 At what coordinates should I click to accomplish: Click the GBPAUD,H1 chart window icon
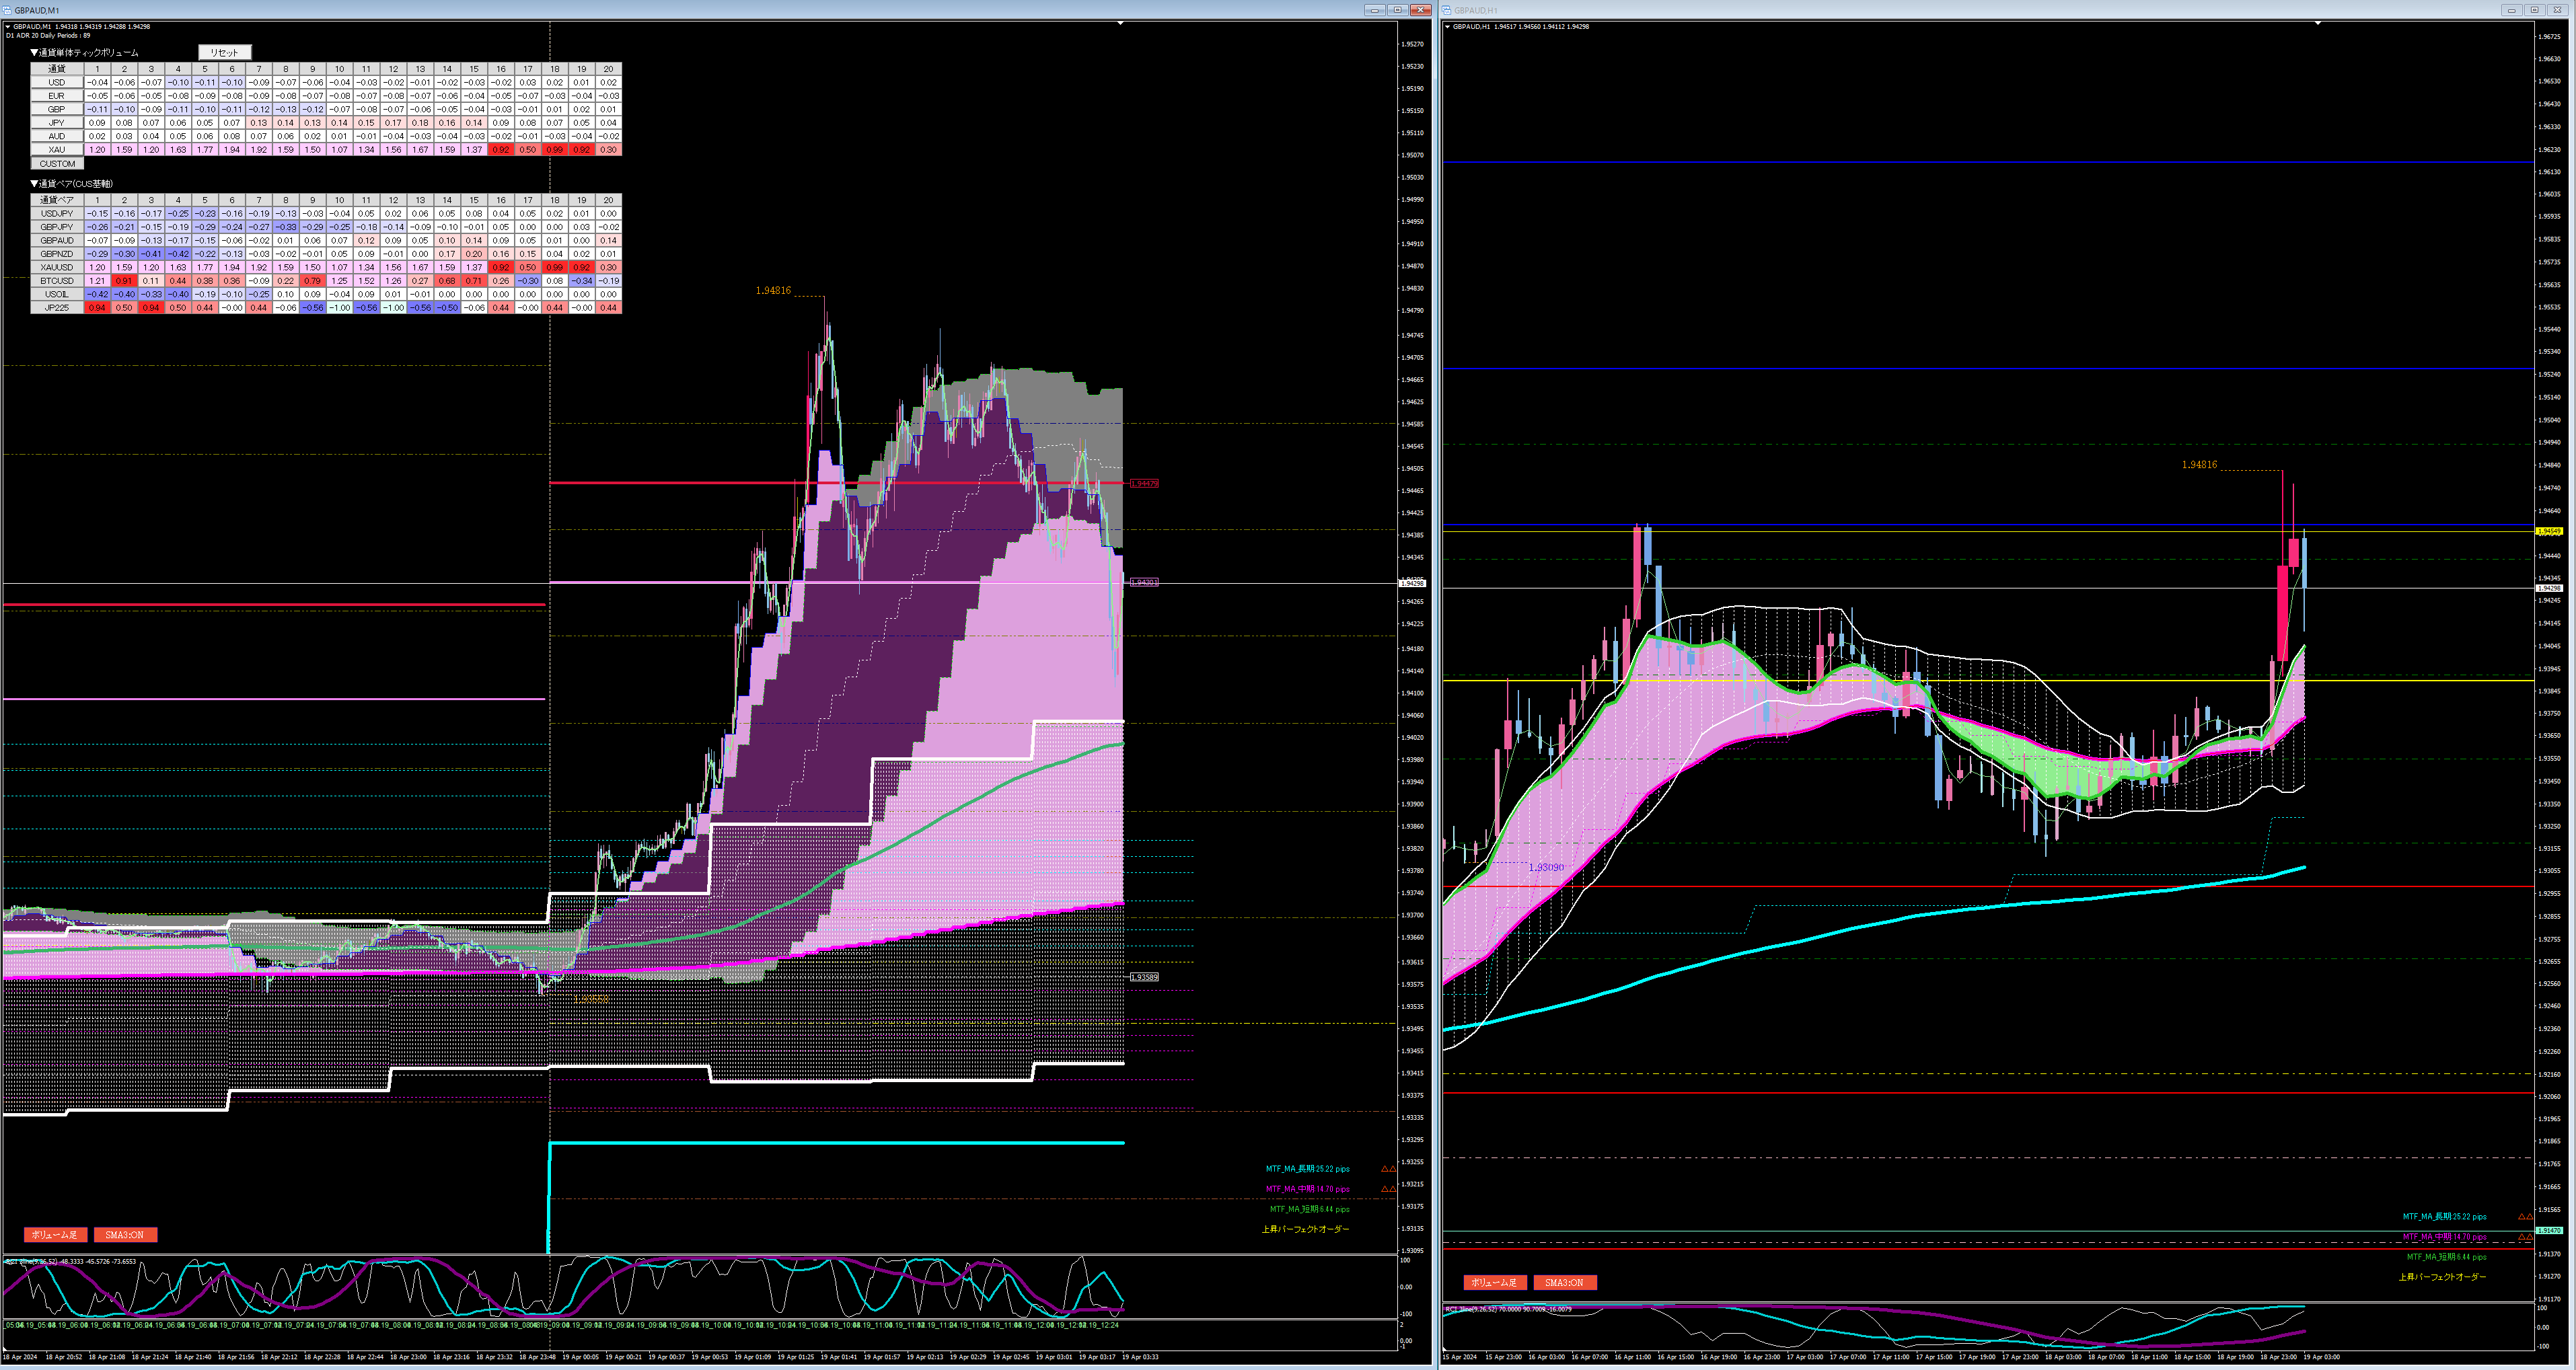(1447, 10)
